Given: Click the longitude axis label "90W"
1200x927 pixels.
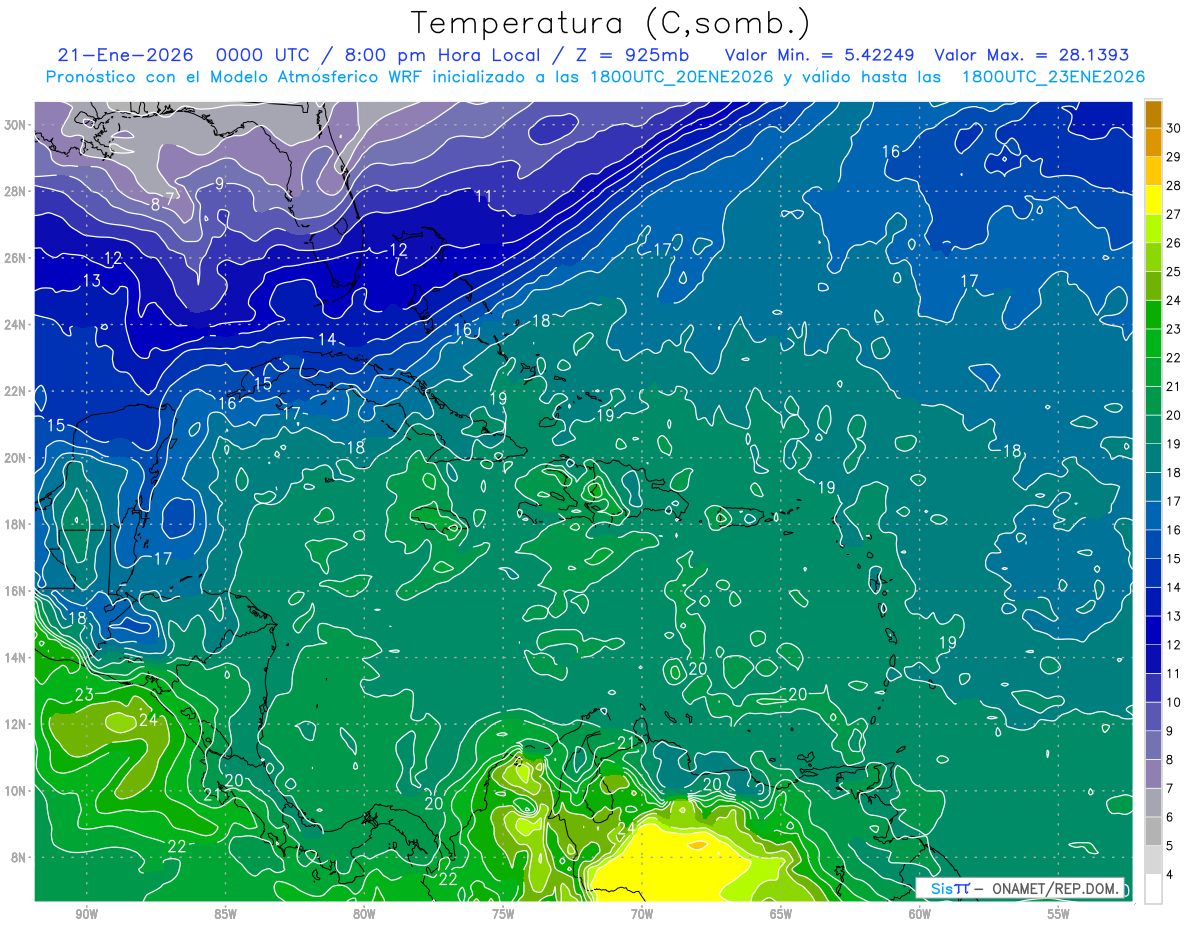Looking at the screenshot, I should [86, 914].
